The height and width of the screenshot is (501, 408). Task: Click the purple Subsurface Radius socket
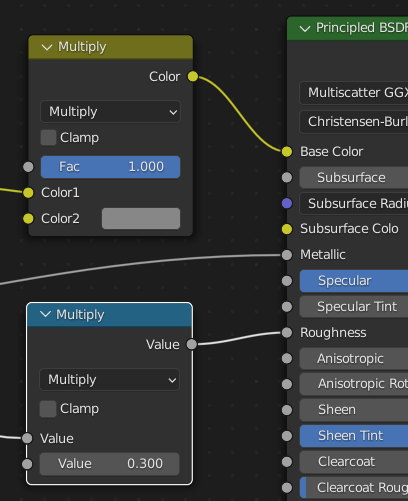point(287,203)
